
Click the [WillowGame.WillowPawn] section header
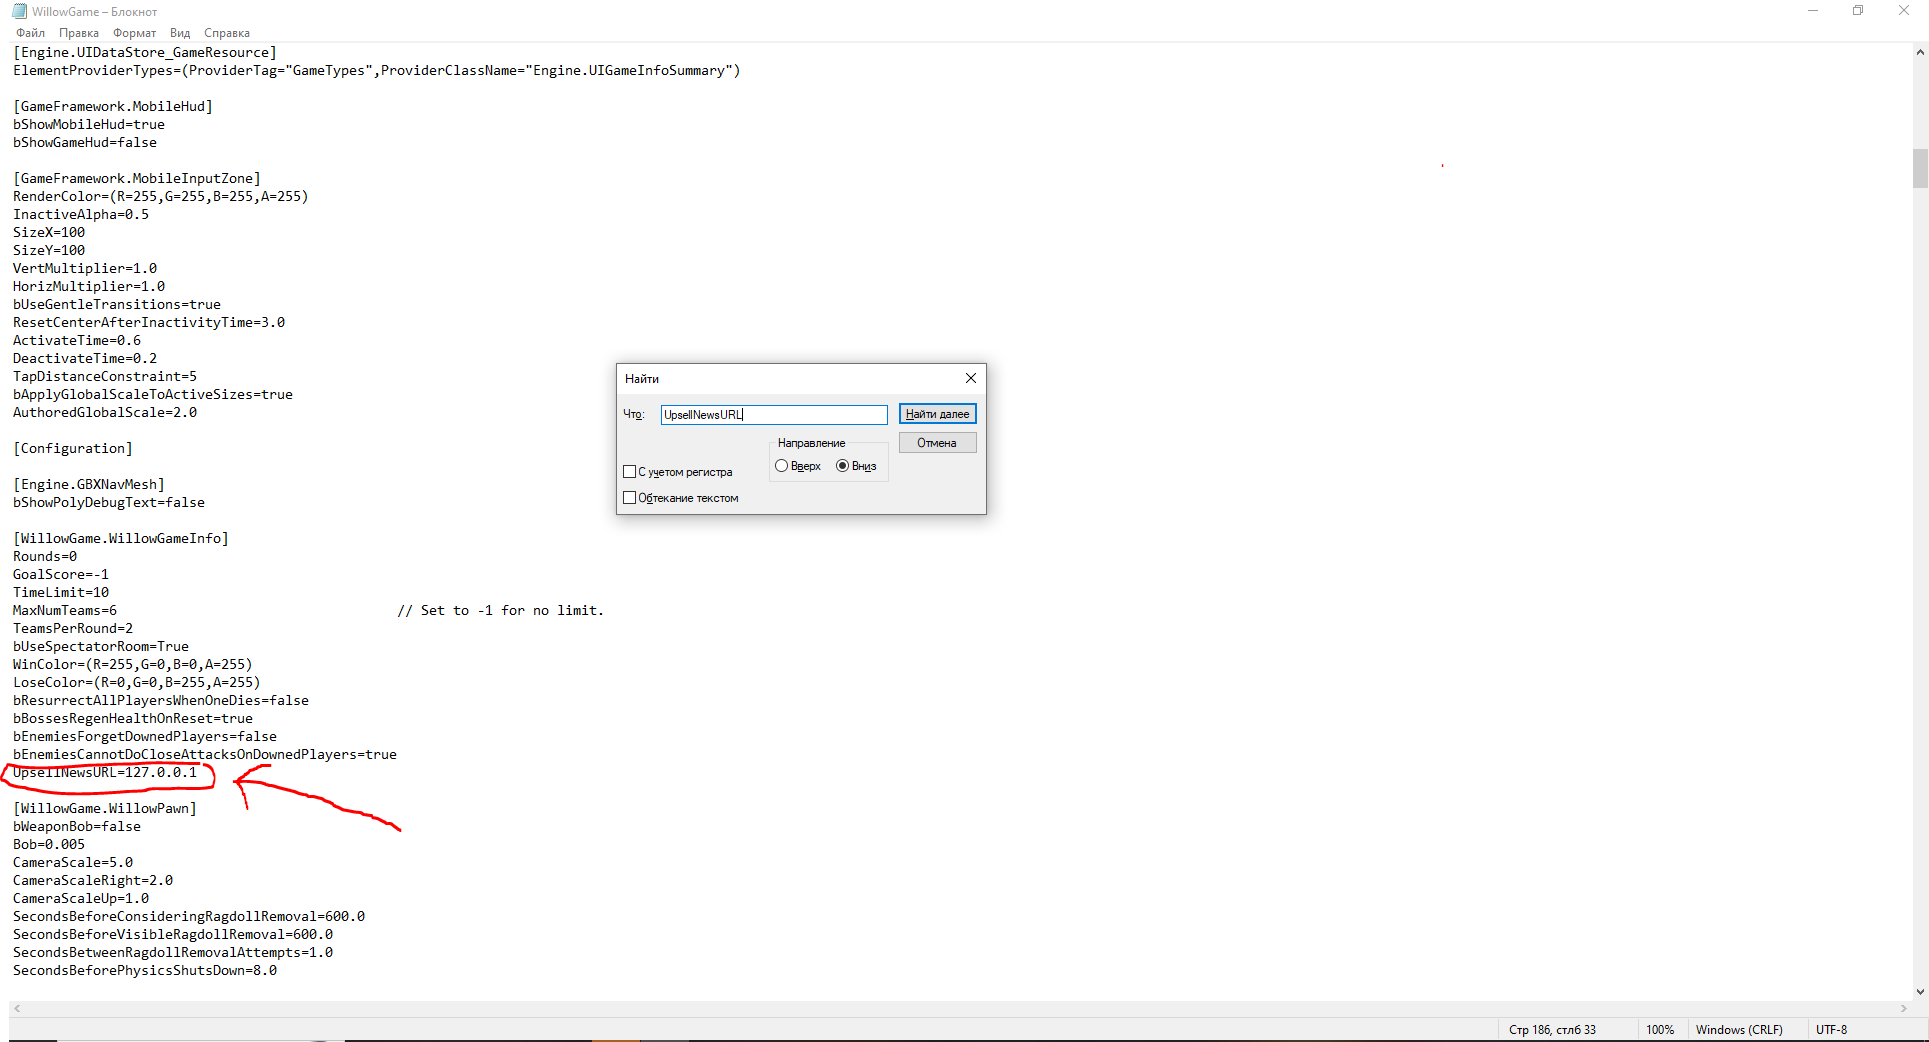coord(105,809)
